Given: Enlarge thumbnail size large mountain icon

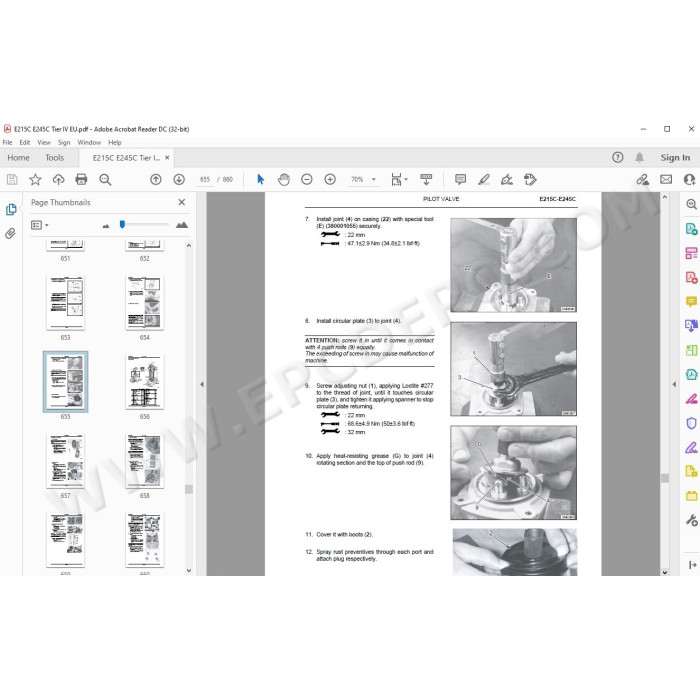Looking at the screenshot, I should (182, 225).
